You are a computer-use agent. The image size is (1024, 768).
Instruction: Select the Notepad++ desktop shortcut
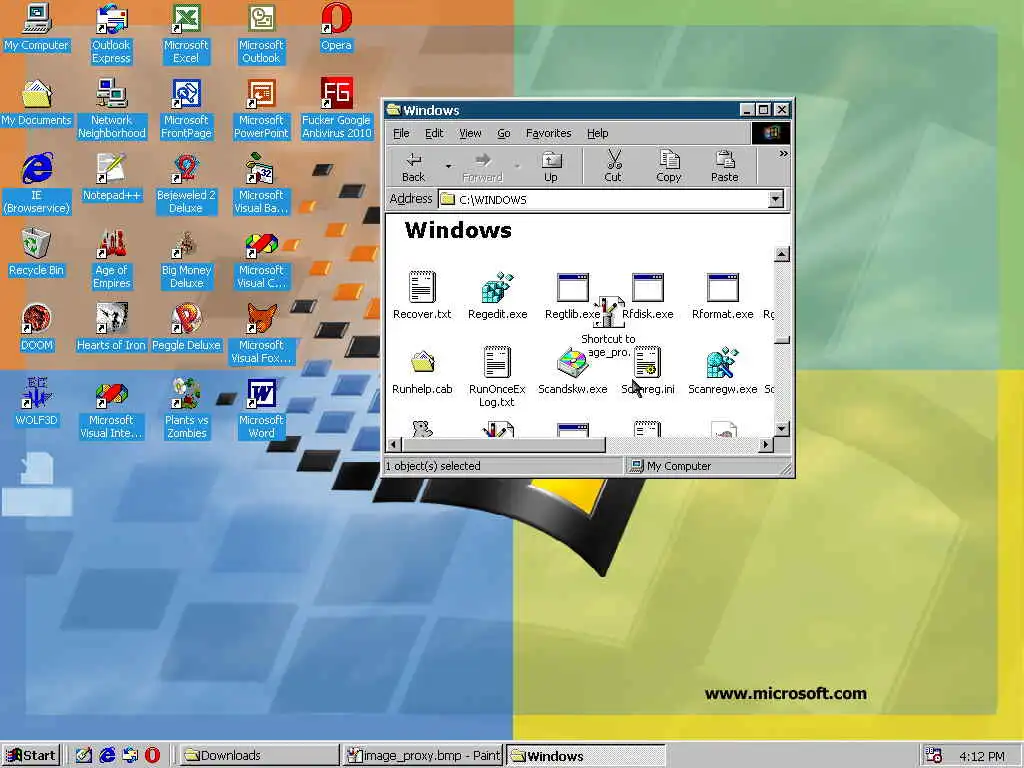click(x=112, y=178)
